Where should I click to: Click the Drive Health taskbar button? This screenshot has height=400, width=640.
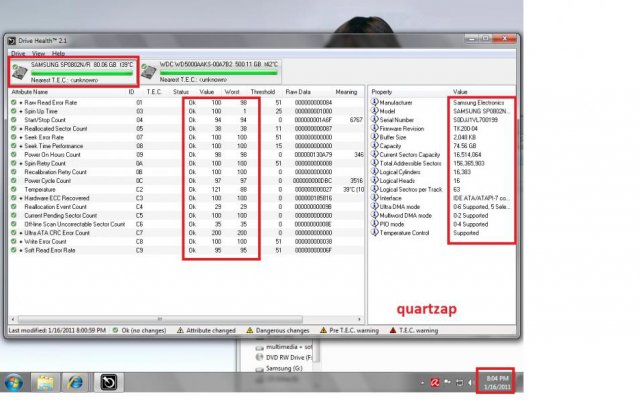coord(109,383)
